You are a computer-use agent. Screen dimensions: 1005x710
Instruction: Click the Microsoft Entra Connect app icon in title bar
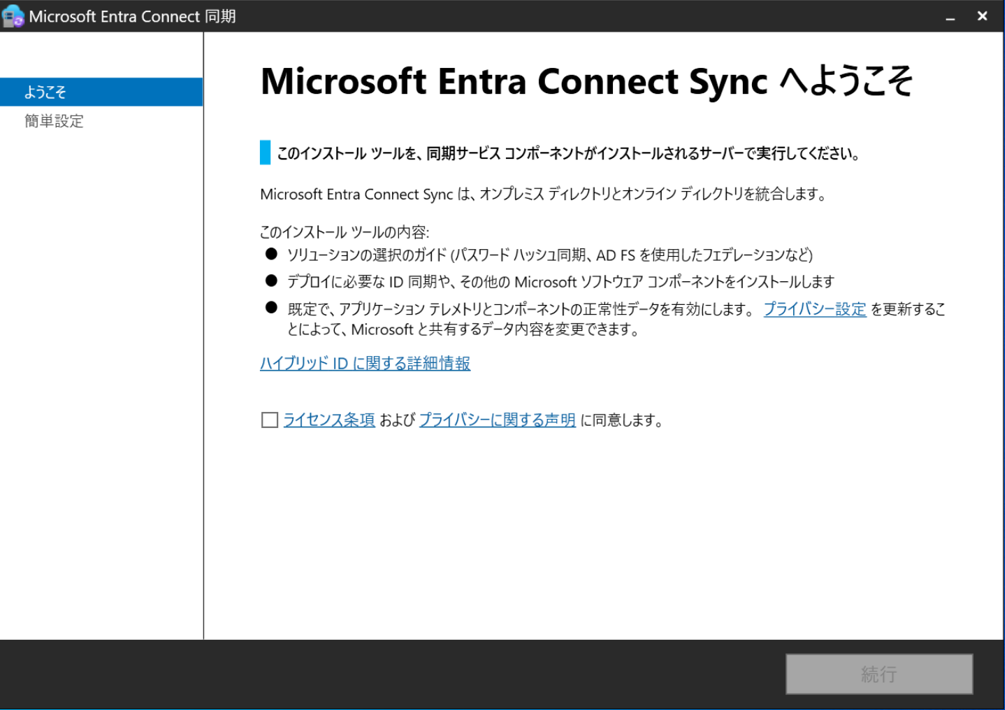(x=13, y=16)
